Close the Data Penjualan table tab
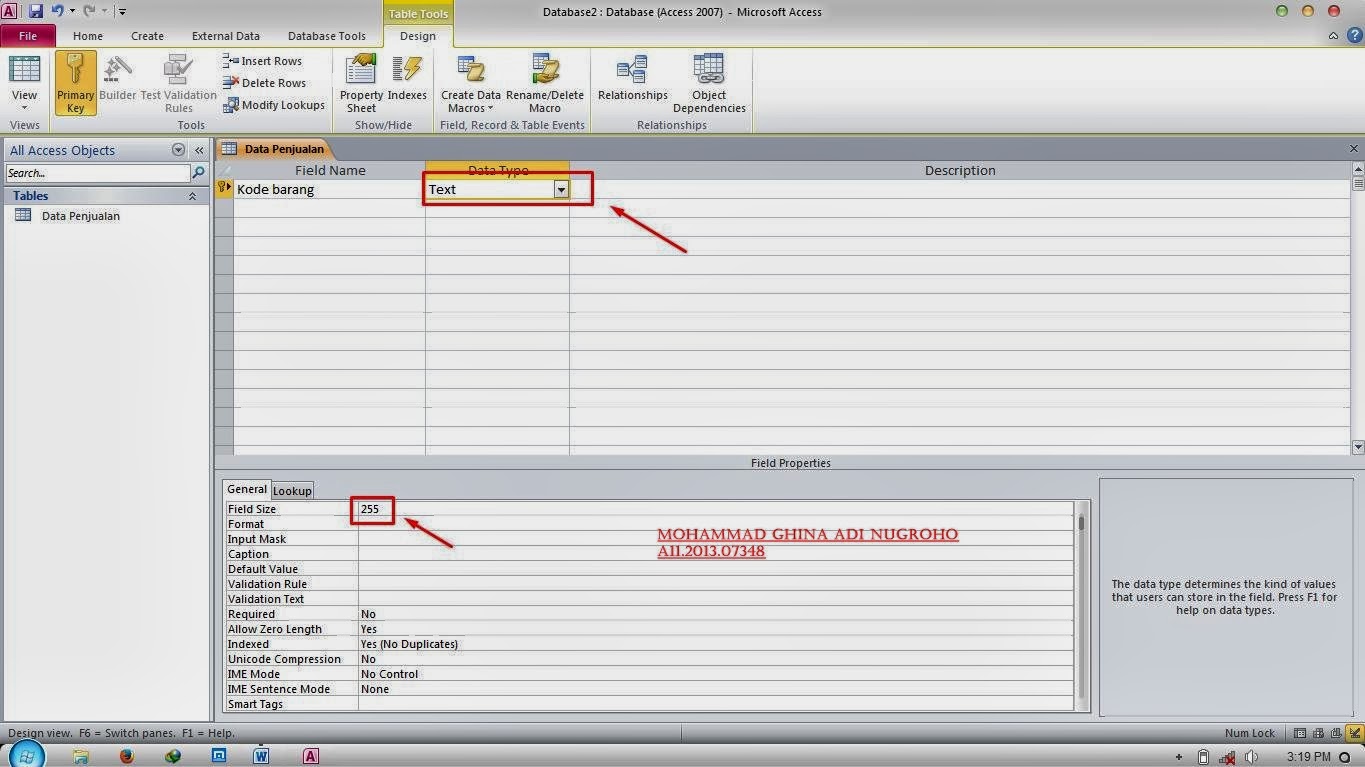Image resolution: width=1365 pixels, height=767 pixels. 1354,149
